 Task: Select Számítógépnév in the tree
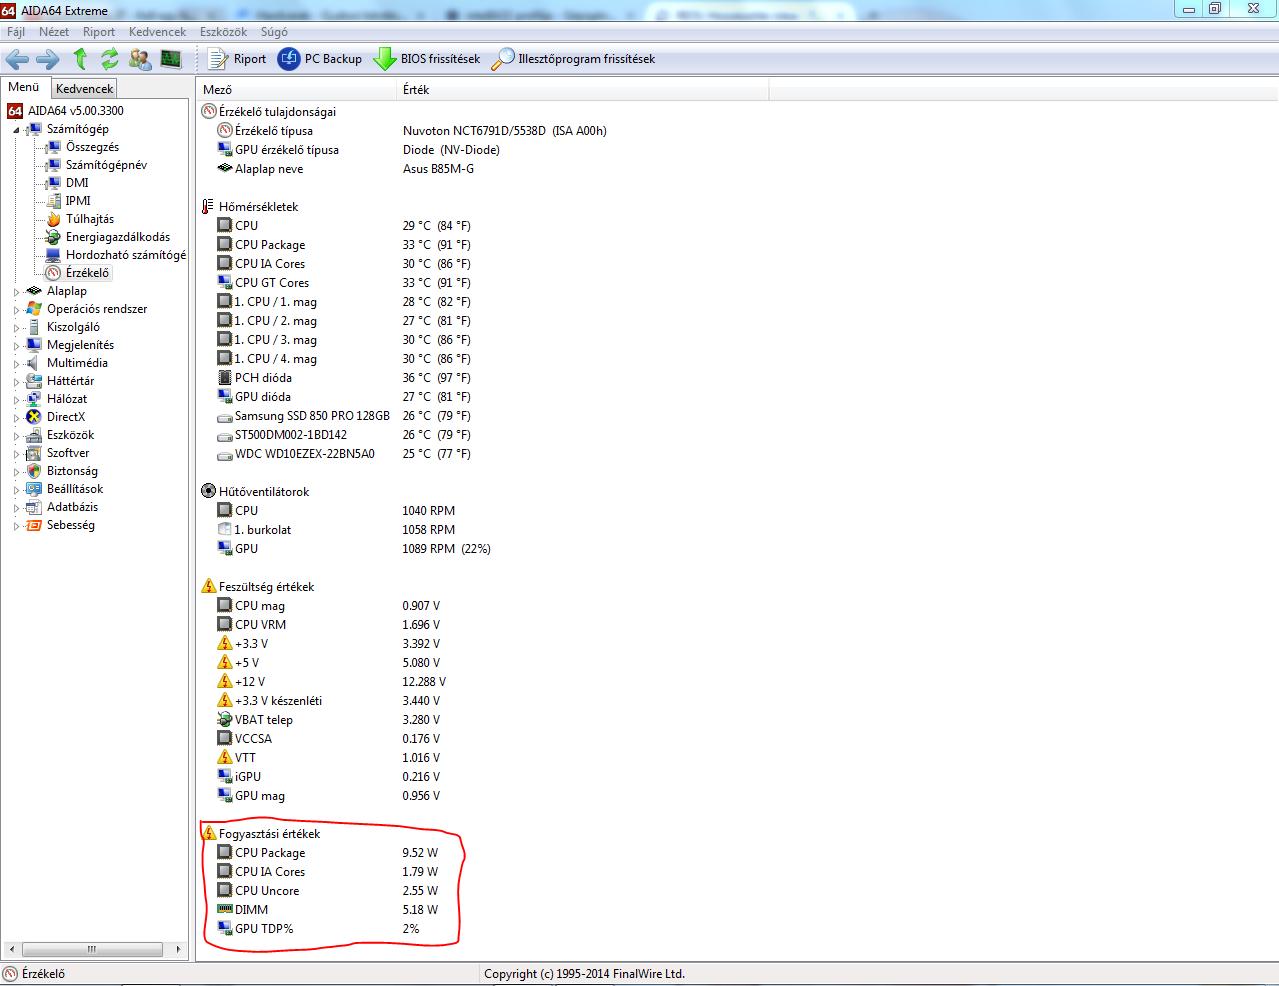coord(106,165)
